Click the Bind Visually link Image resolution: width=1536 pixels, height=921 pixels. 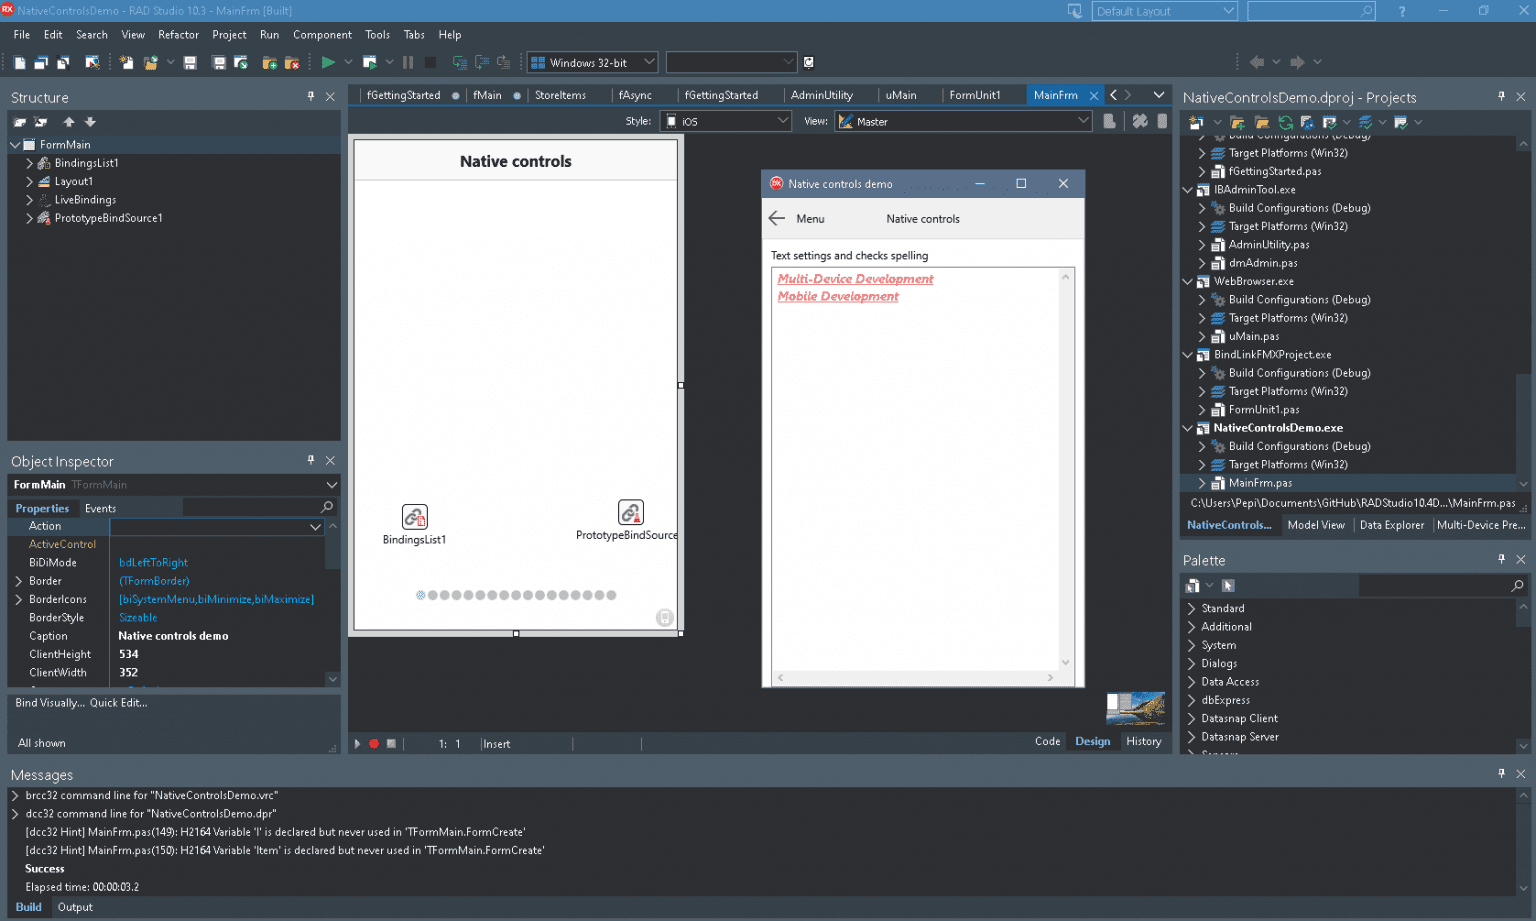[50, 703]
